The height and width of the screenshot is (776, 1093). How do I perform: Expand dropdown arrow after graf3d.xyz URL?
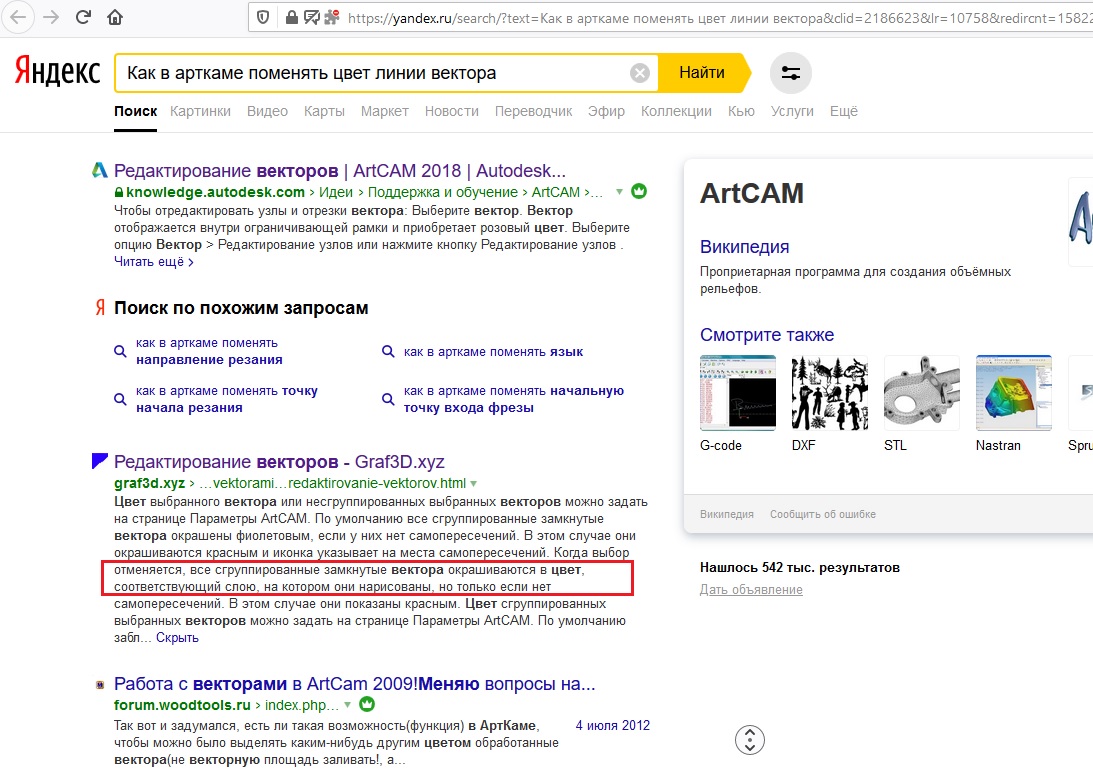coord(474,483)
